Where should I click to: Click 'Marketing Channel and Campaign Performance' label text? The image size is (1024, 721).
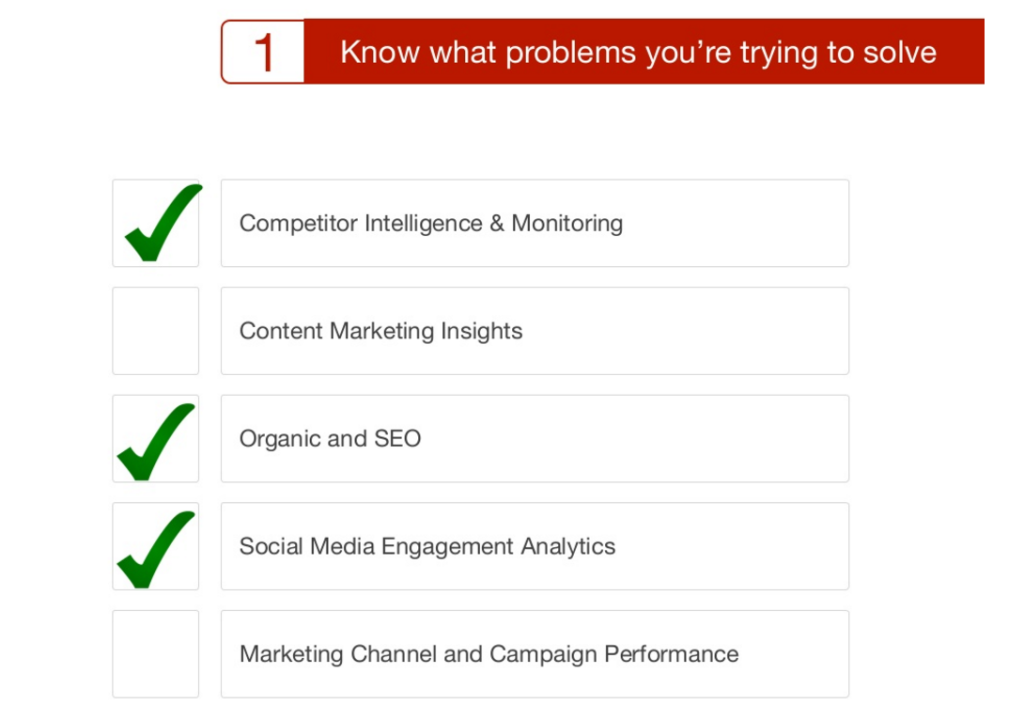489,654
